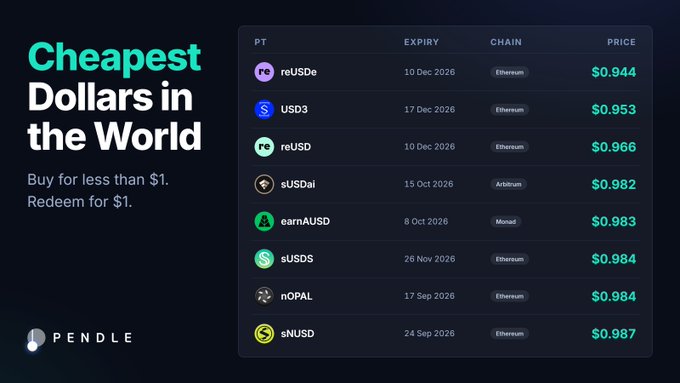Click the sUSDai token icon
This screenshot has width=680, height=383.
tap(264, 184)
